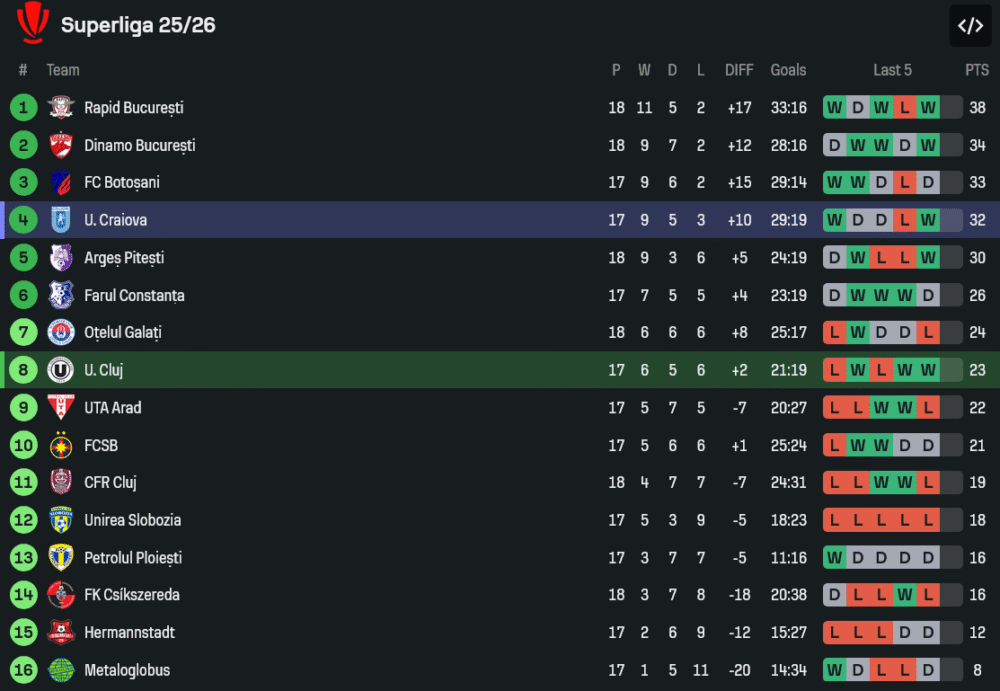This screenshot has width=1000, height=691.
Task: Click the embed code icon button
Action: [x=970, y=26]
